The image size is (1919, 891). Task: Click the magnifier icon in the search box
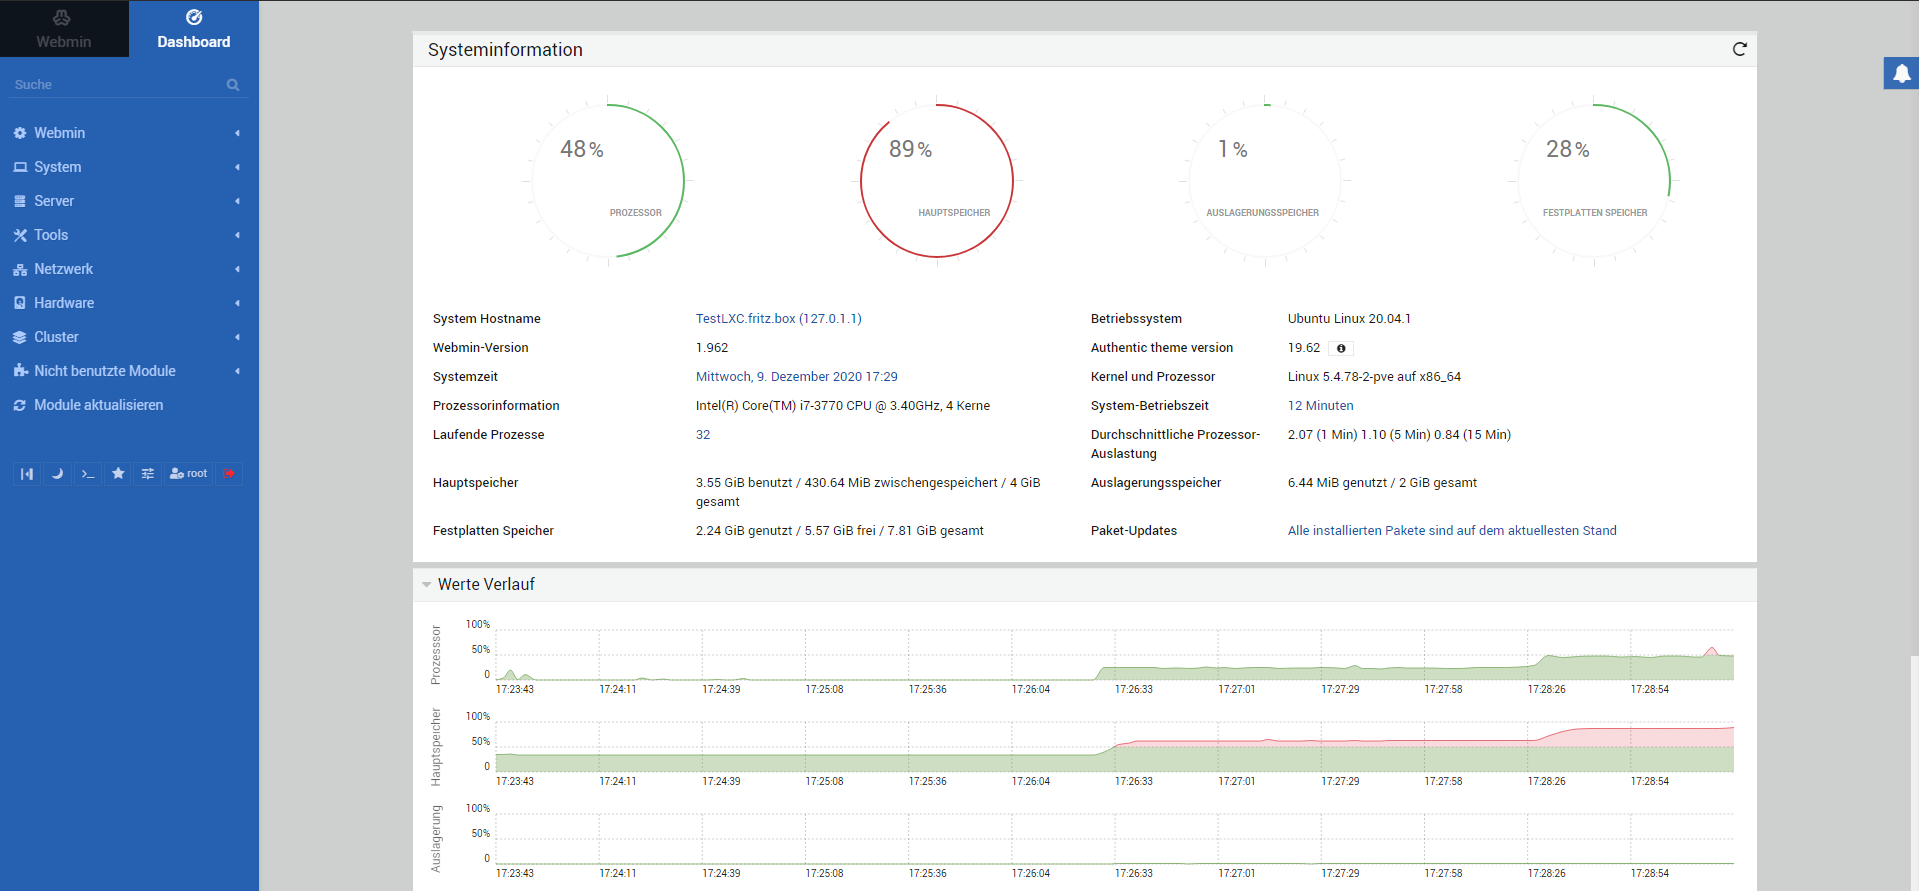click(x=233, y=85)
